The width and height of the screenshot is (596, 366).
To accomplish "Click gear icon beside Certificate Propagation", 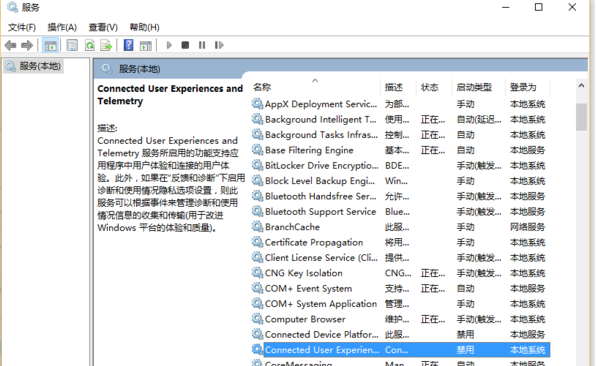I will pos(257,242).
